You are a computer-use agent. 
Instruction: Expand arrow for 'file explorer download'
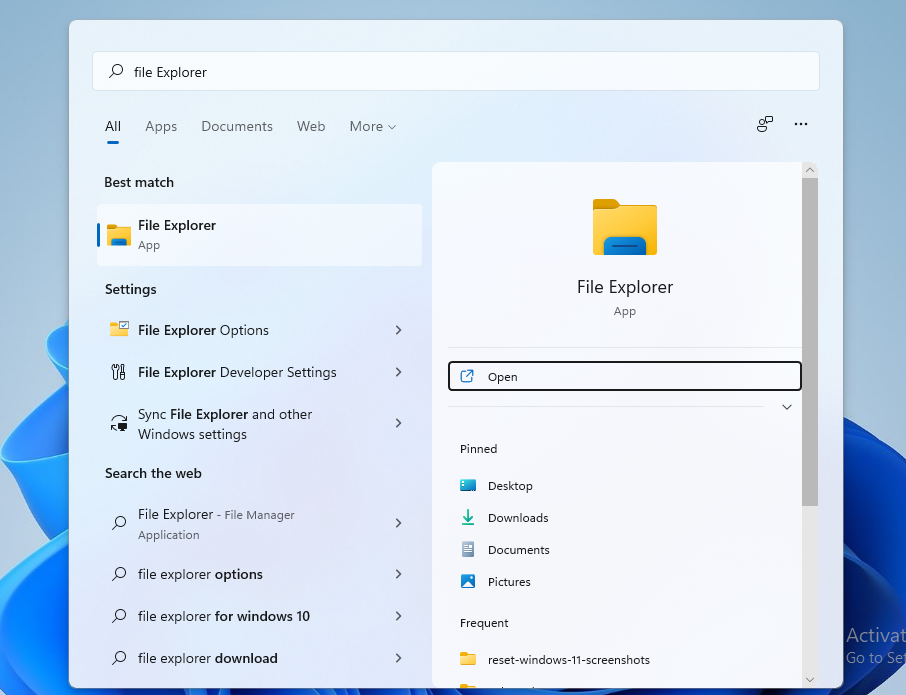[398, 658]
